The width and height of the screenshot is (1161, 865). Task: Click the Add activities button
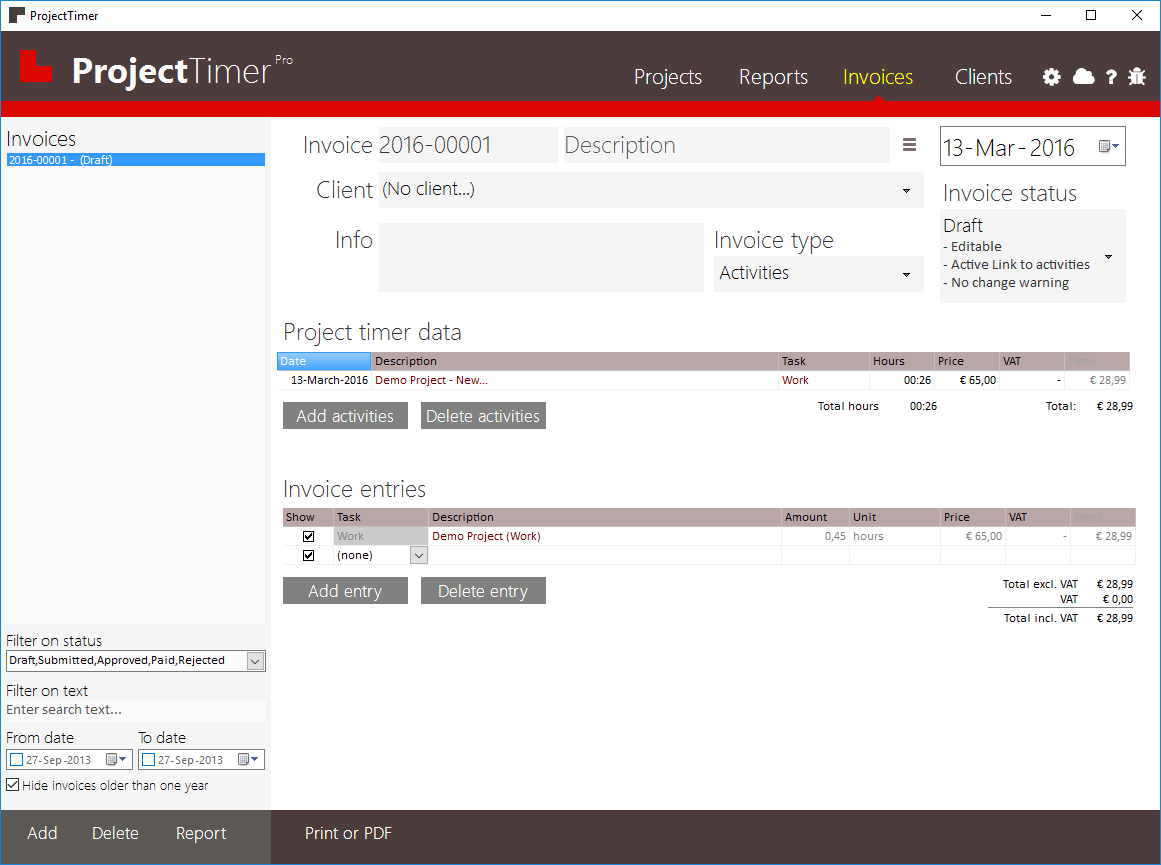[x=345, y=415]
